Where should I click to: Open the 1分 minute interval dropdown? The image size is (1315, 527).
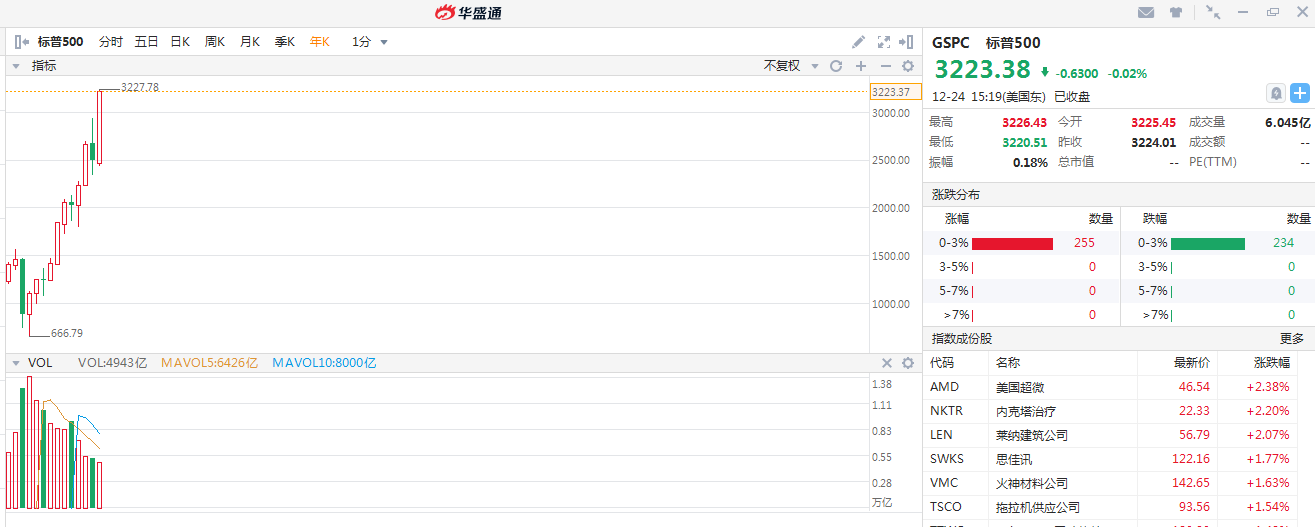[369, 42]
